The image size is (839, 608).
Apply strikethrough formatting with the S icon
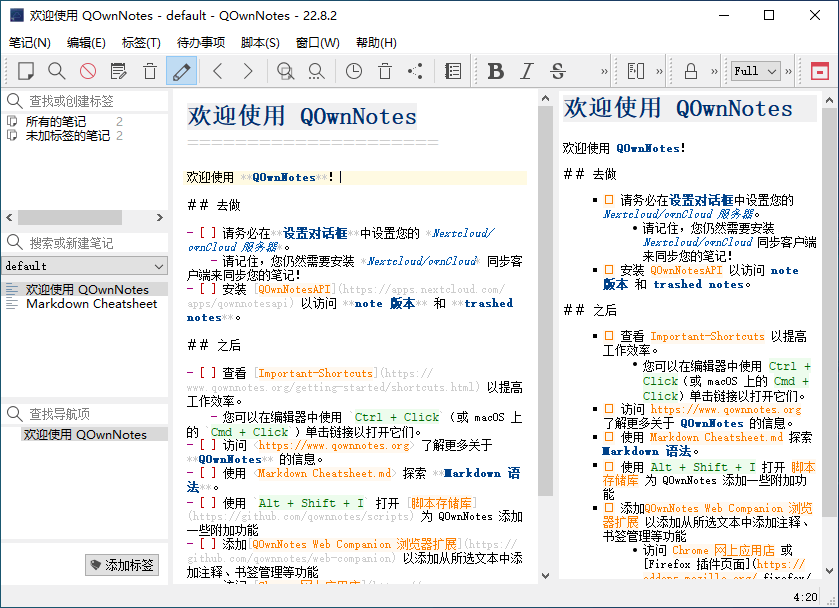(558, 71)
